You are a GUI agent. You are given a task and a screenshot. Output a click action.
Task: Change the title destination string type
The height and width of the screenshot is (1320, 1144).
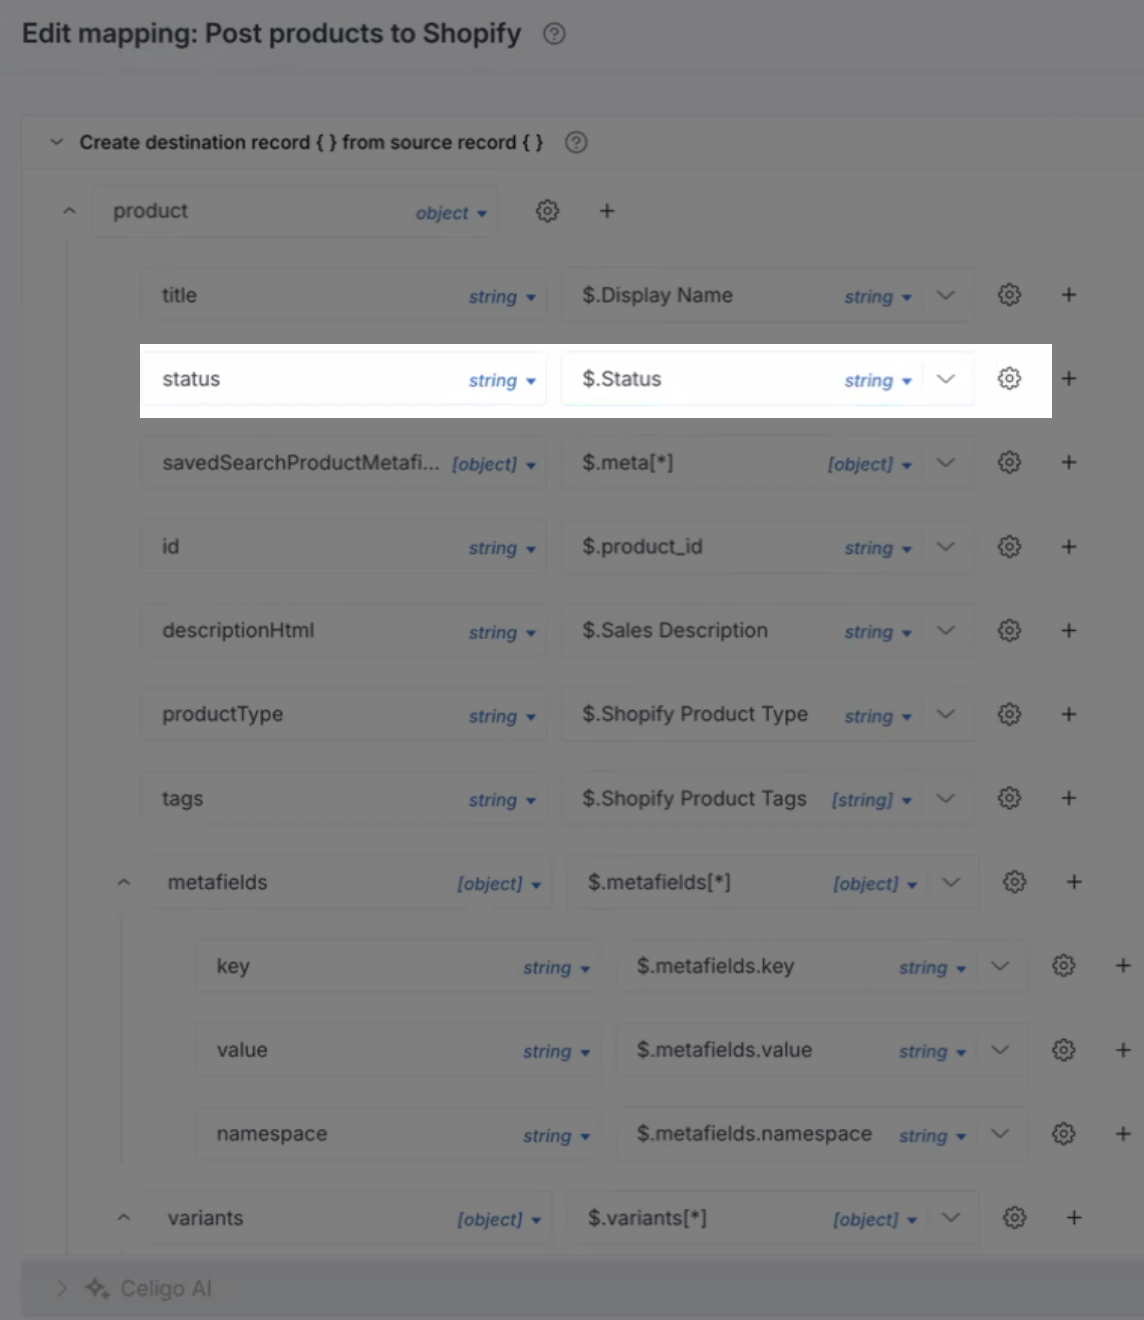coord(502,297)
